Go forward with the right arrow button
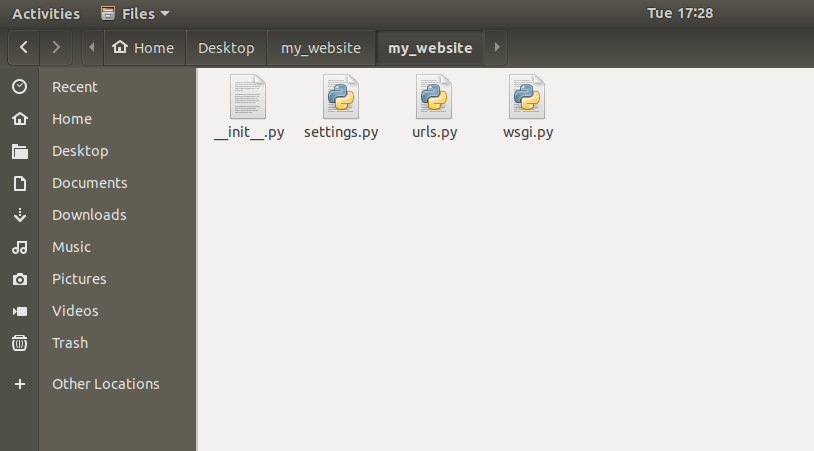The height and width of the screenshot is (451, 814). click(x=56, y=47)
